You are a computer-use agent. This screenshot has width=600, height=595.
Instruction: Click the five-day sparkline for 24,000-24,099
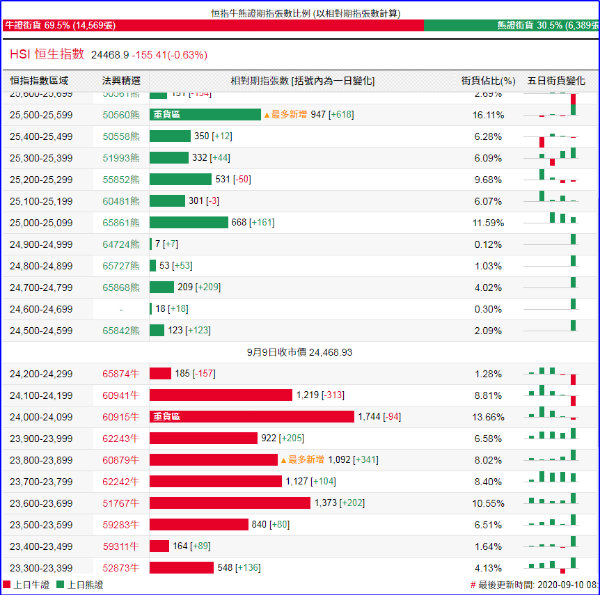pyautogui.click(x=551, y=413)
